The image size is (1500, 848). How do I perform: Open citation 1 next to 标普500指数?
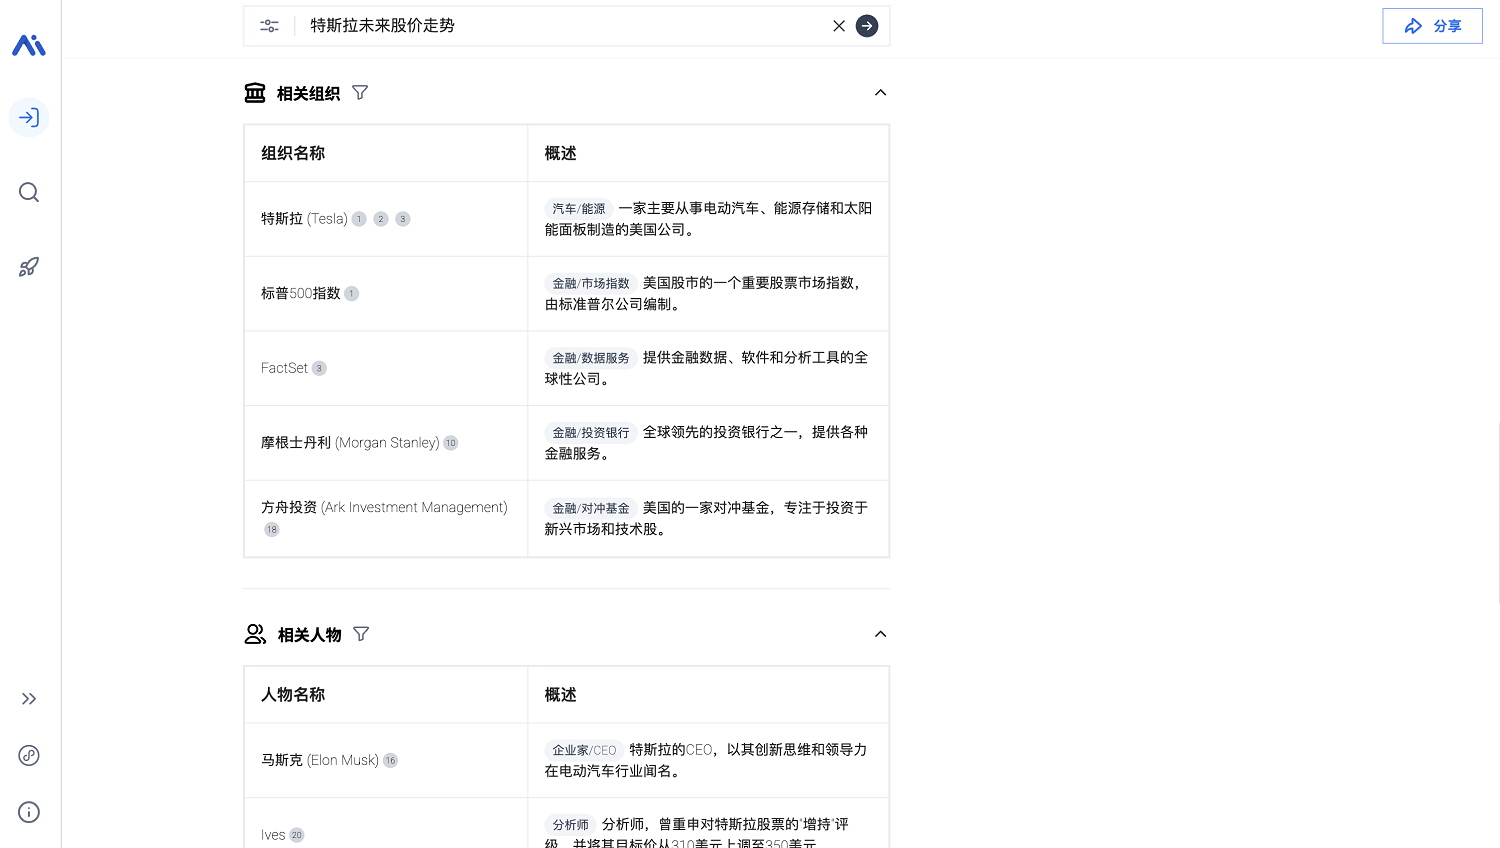[x=351, y=294]
